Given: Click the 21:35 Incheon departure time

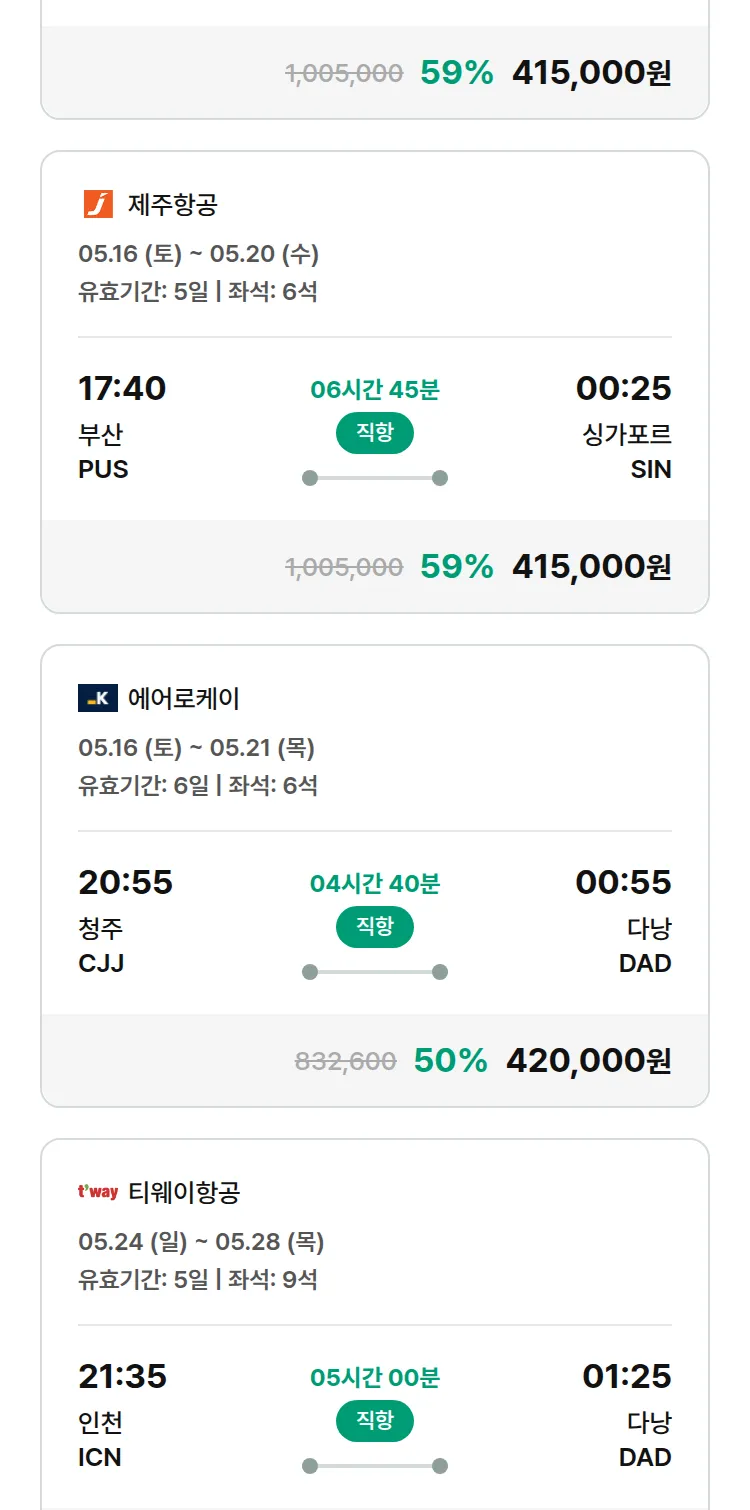Looking at the screenshot, I should tap(122, 1376).
